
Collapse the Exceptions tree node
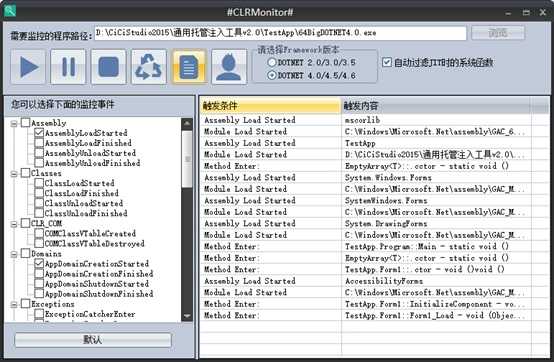pos(14,304)
